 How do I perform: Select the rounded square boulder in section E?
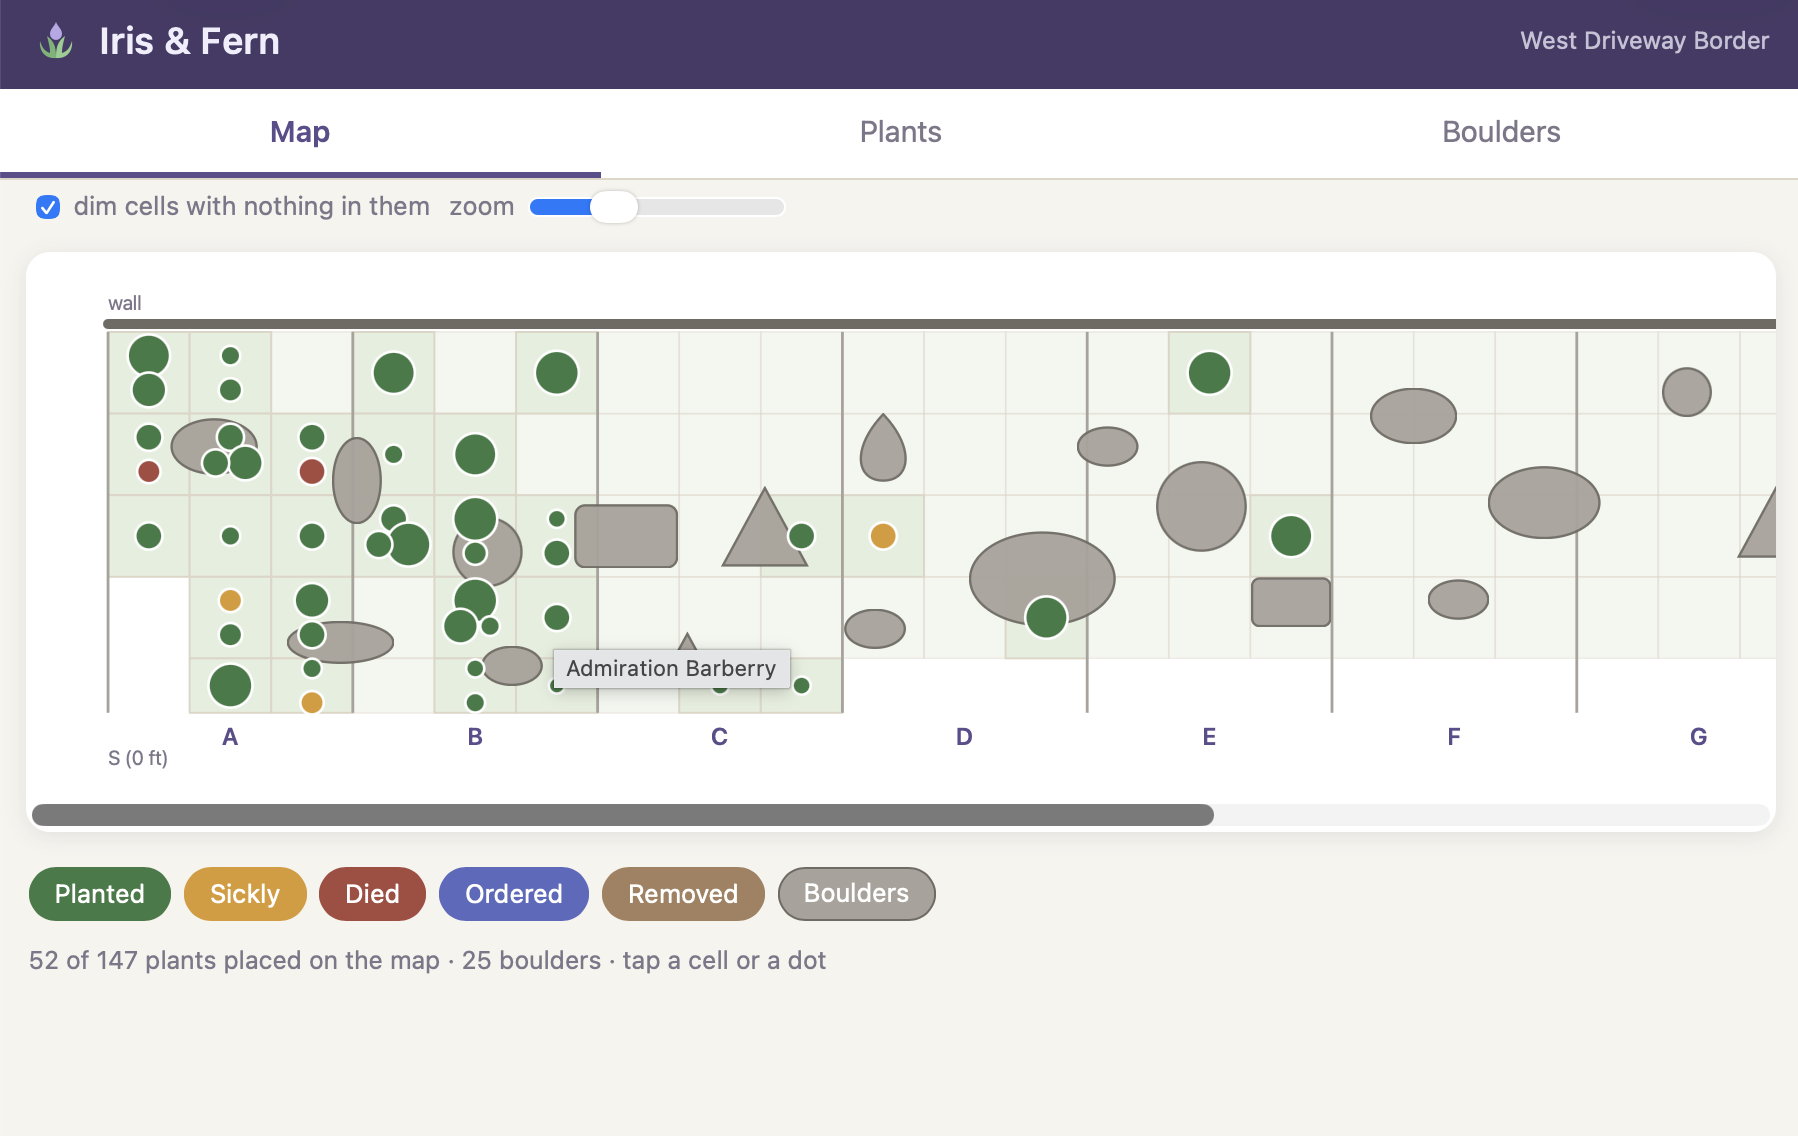click(x=1291, y=602)
